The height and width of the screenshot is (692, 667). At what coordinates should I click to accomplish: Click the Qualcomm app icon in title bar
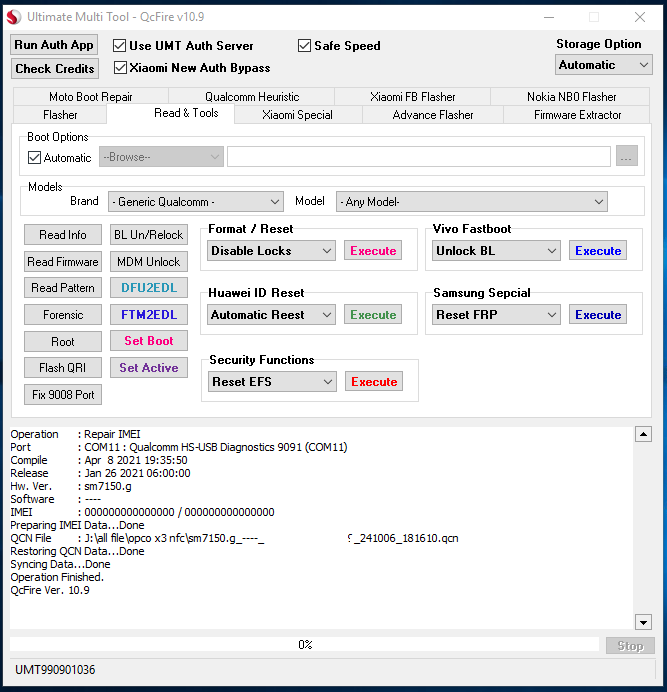[13, 17]
